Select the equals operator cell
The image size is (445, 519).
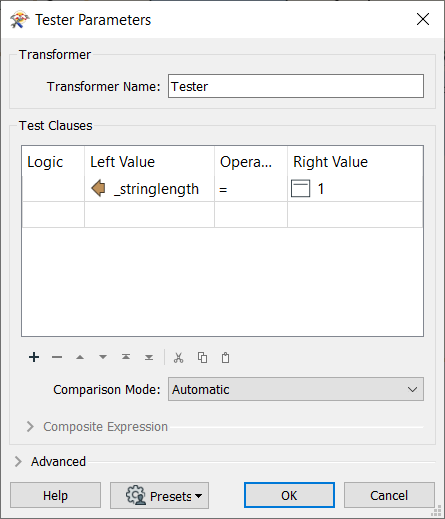coord(251,189)
